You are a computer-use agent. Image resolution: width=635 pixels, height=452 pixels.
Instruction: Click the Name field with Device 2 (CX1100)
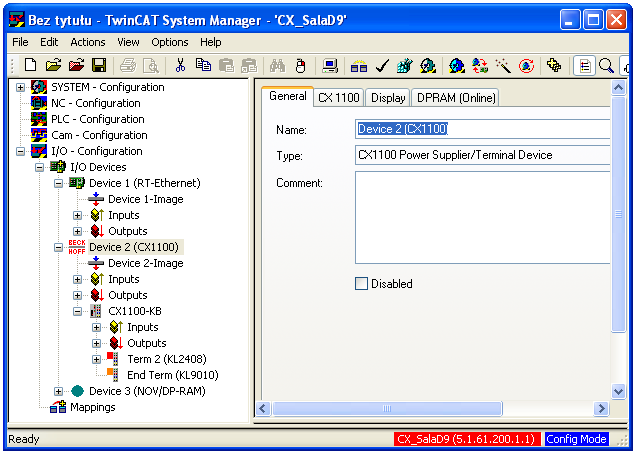pyautogui.click(x=482, y=129)
